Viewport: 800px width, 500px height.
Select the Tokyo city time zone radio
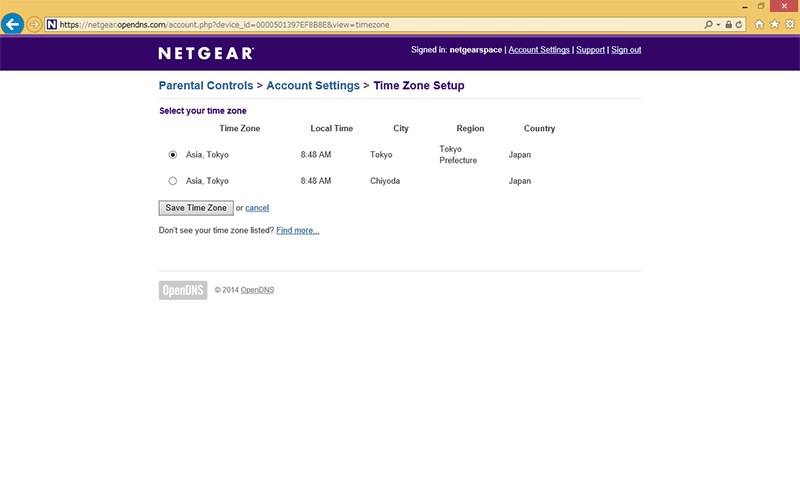pyautogui.click(x=173, y=155)
